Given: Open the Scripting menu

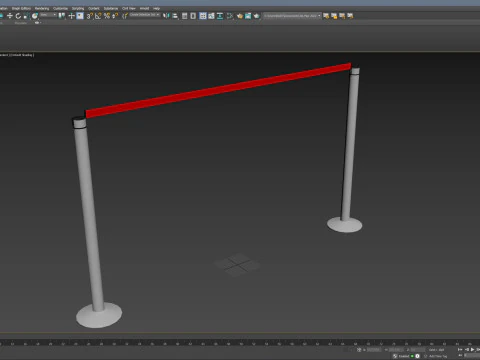Looking at the screenshot, I should 78,8.
